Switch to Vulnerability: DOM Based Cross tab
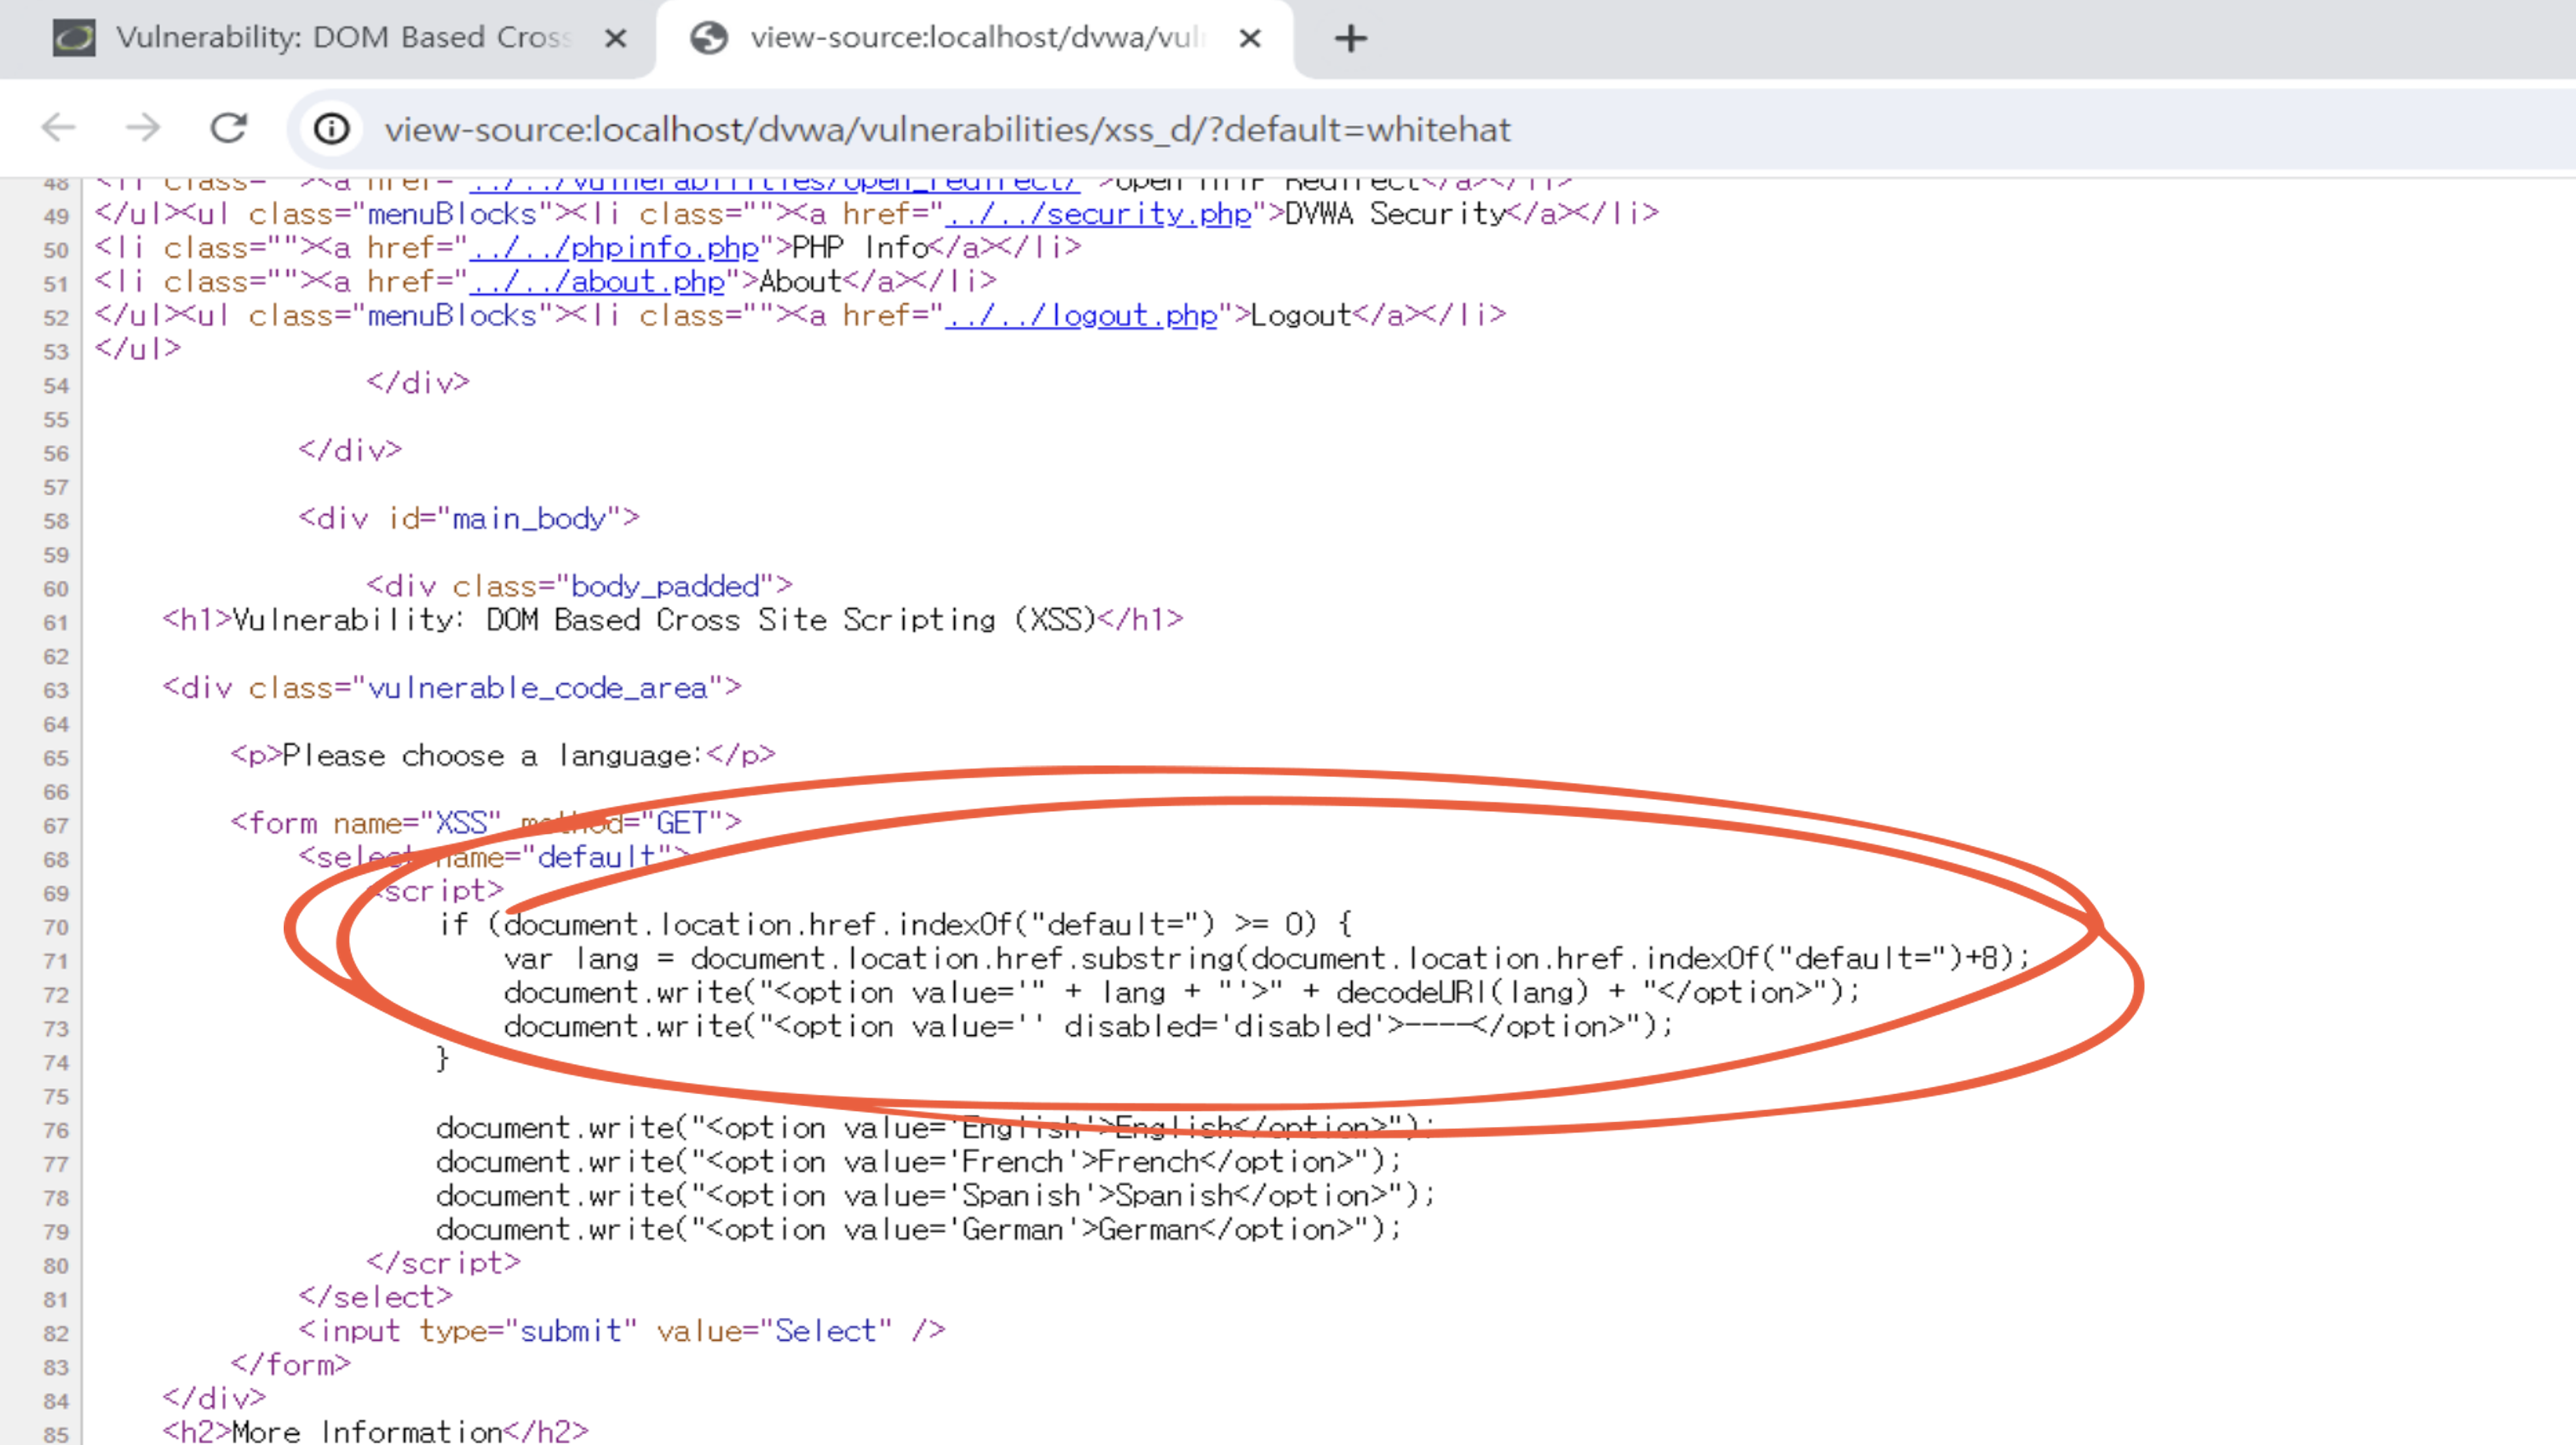 point(343,38)
